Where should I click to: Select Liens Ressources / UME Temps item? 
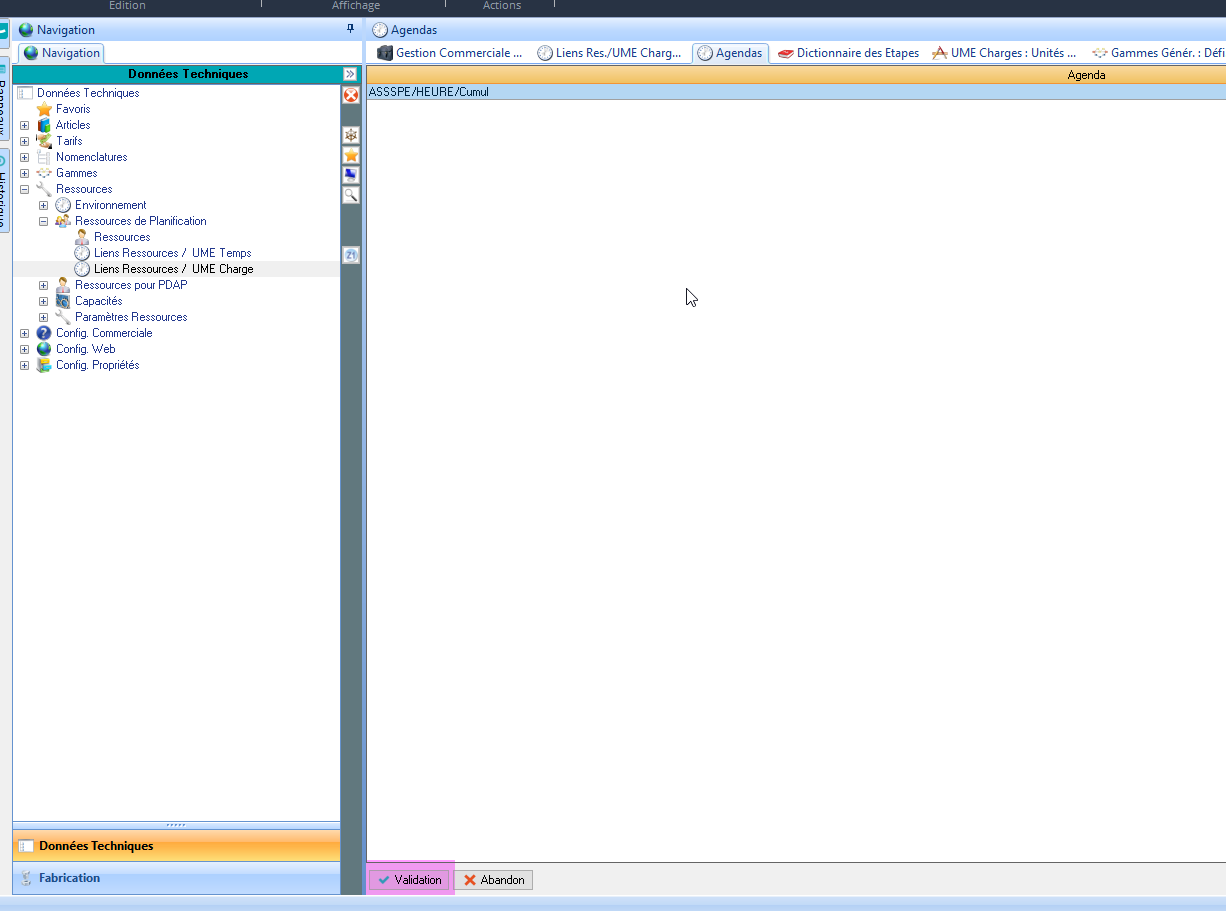[x=172, y=253]
